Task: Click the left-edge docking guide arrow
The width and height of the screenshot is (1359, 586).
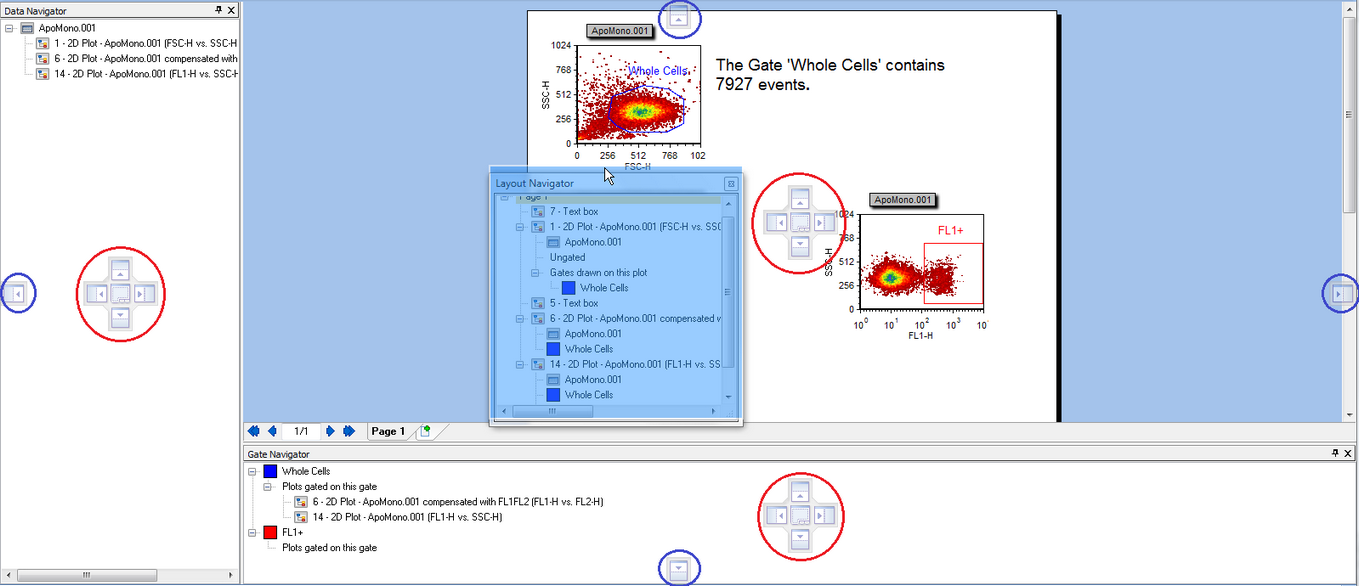Action: click(x=17, y=294)
